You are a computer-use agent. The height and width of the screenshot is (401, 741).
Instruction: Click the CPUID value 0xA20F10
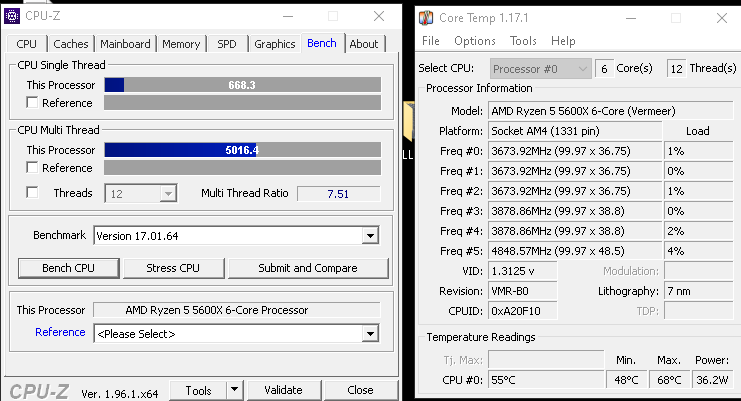(522, 311)
